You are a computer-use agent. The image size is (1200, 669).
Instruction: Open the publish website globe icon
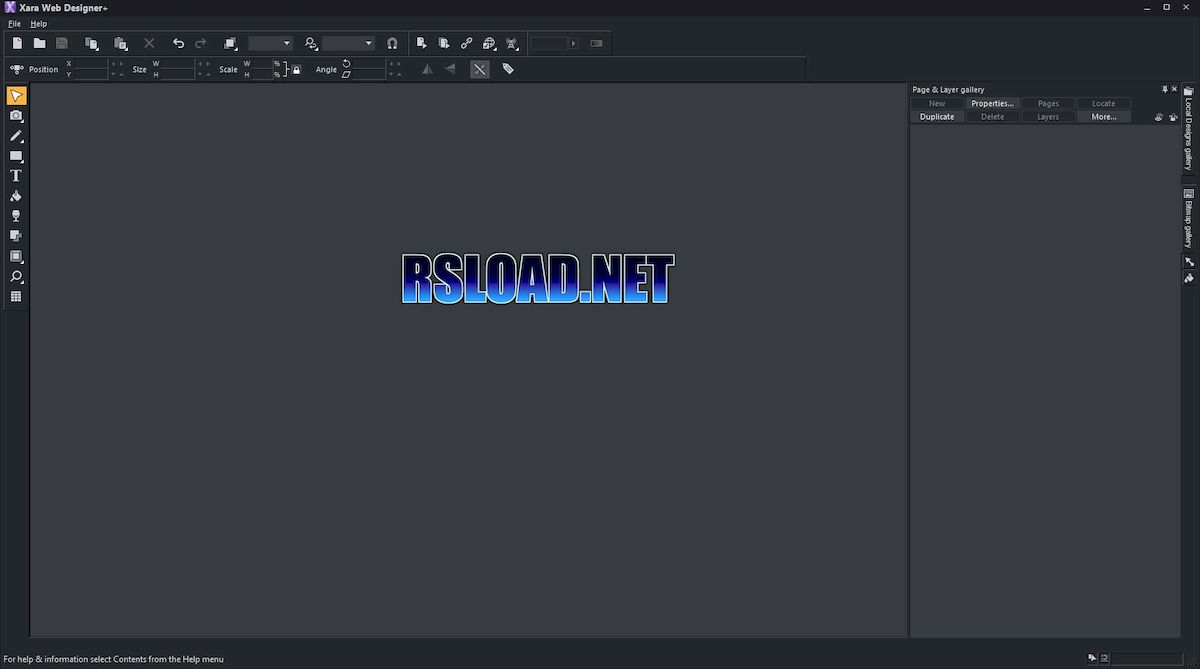click(x=489, y=43)
